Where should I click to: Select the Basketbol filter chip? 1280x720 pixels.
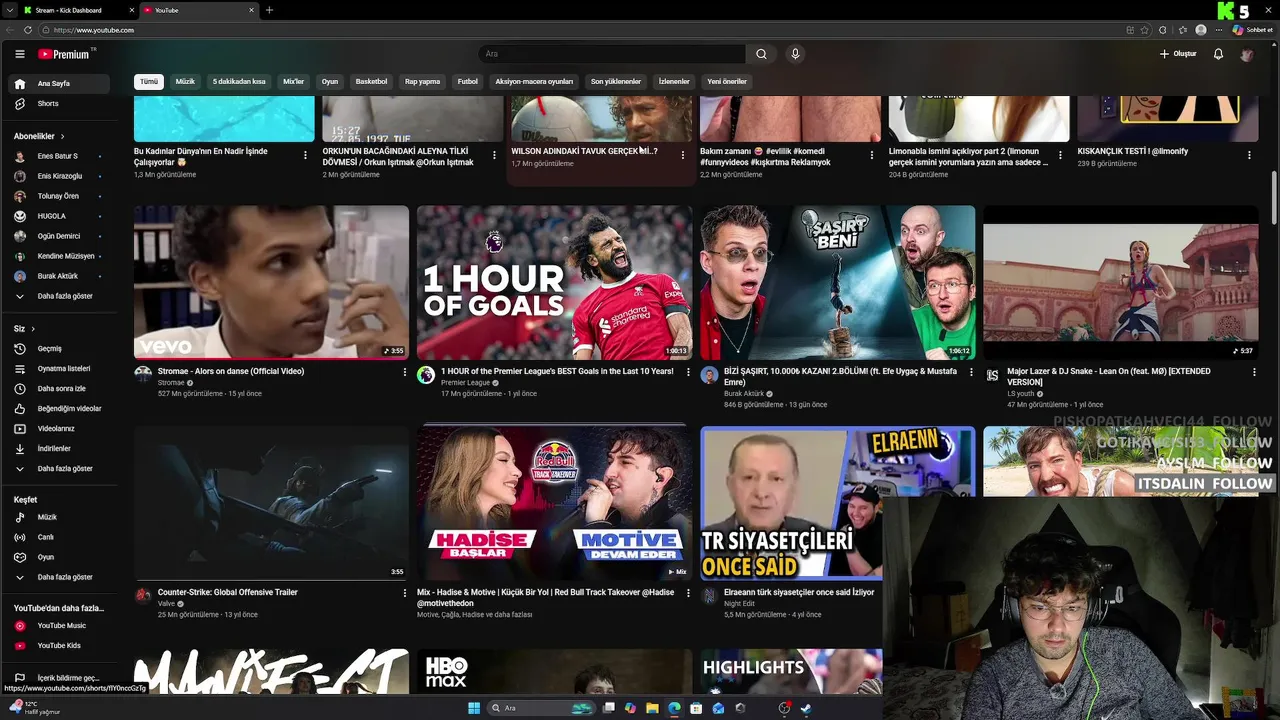coord(371,82)
